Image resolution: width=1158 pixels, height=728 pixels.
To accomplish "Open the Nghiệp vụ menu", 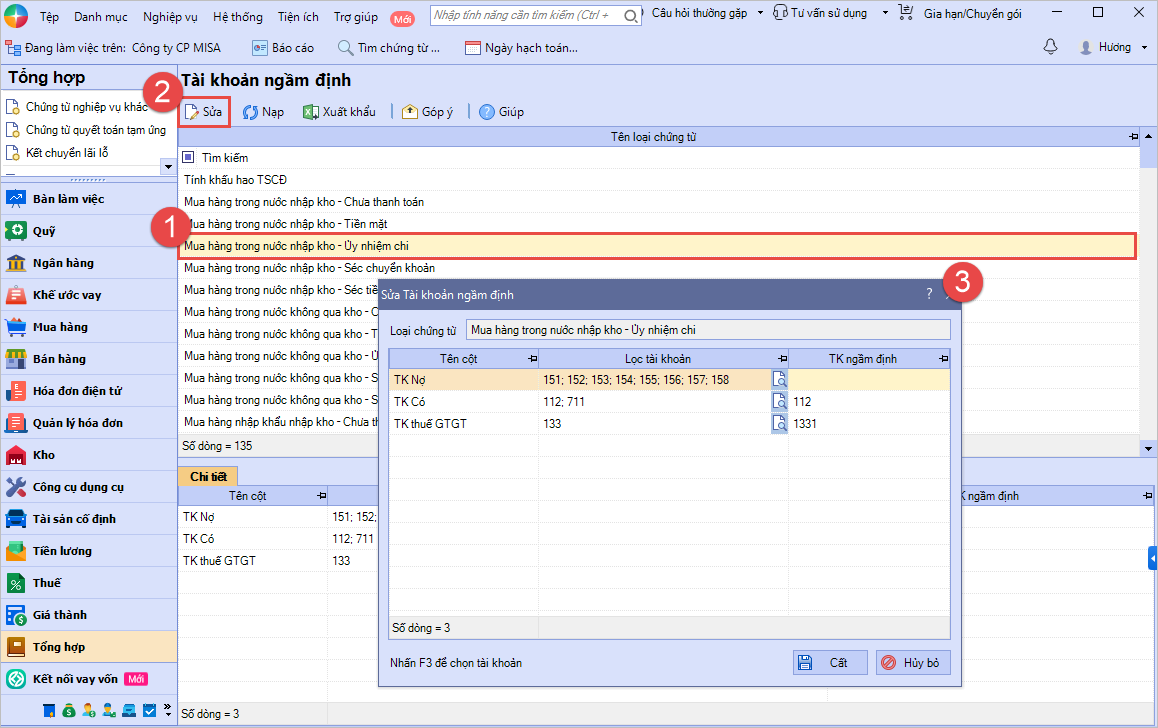I will [171, 17].
